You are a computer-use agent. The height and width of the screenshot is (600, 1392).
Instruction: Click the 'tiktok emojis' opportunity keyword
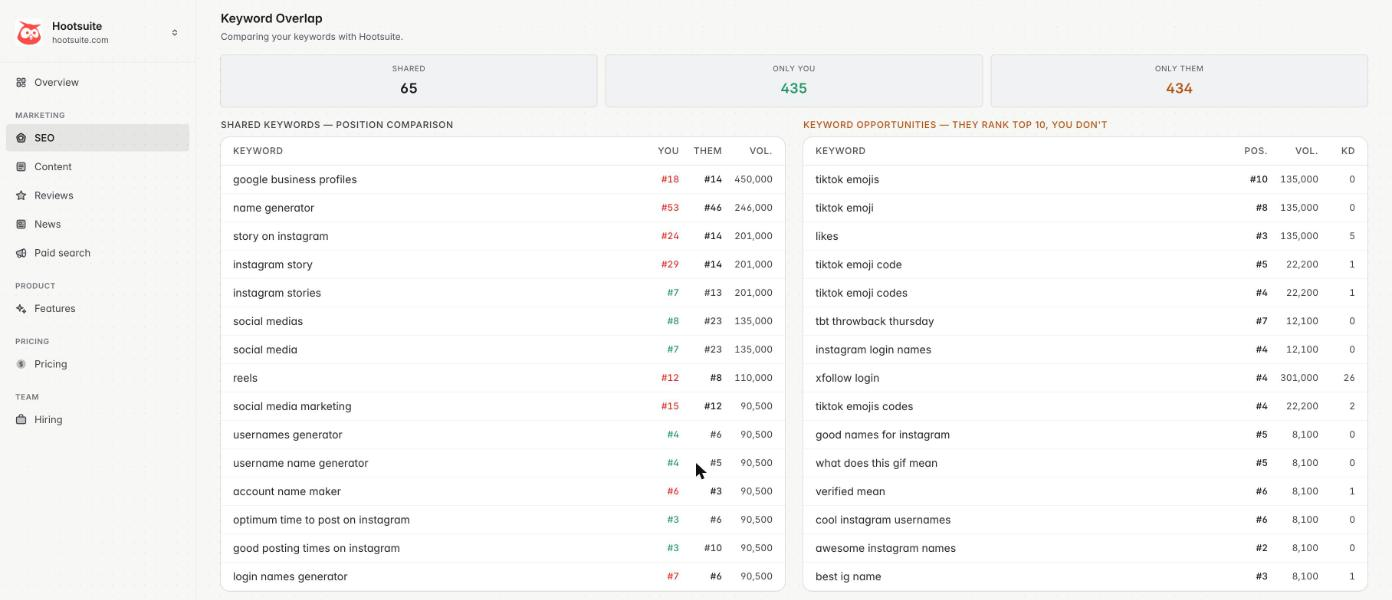(x=847, y=180)
